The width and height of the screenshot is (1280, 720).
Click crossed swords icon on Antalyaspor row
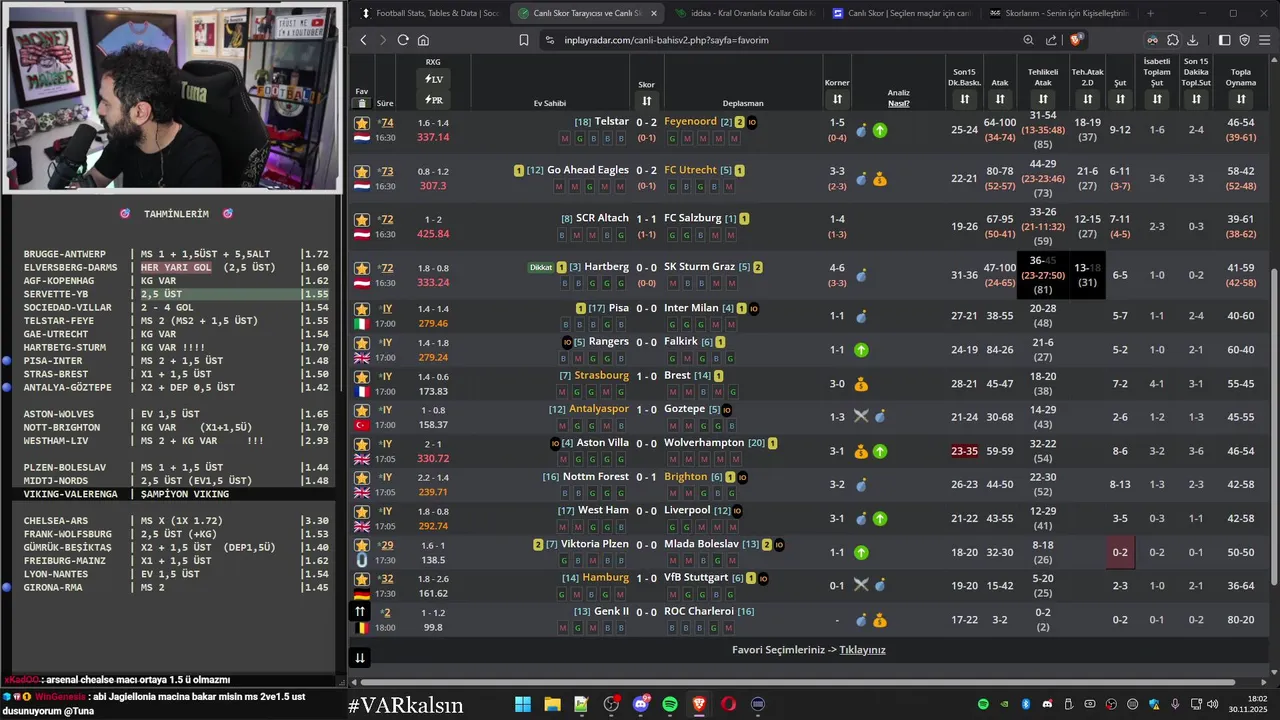pyautogui.click(x=861, y=417)
